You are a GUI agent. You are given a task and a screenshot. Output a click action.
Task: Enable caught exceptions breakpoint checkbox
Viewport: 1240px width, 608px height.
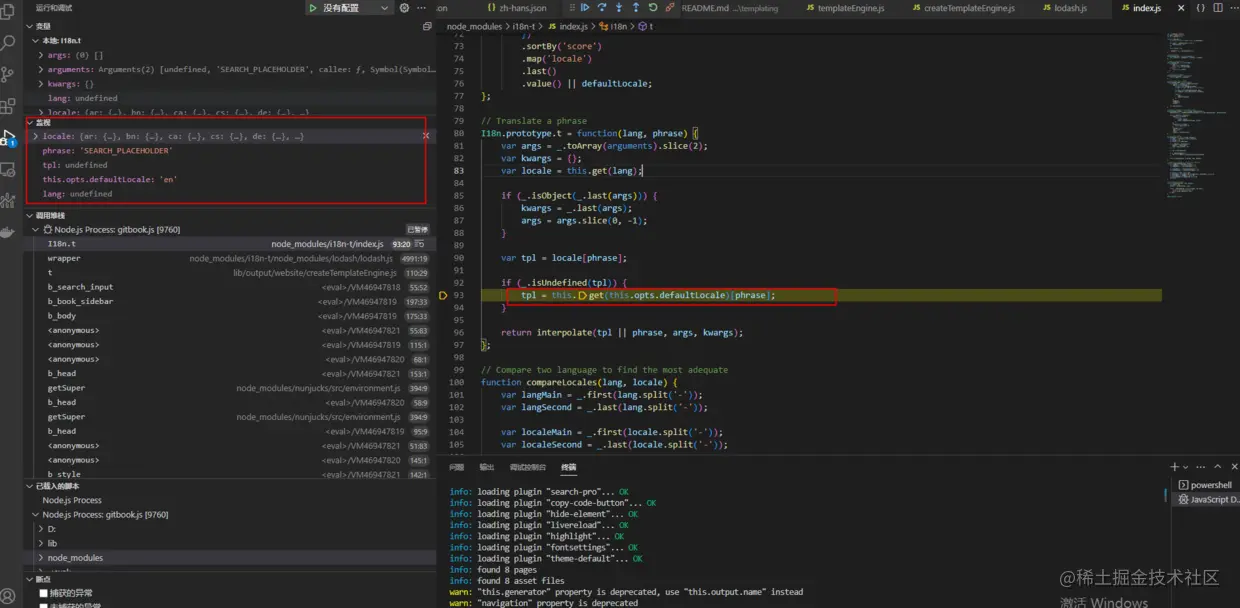point(43,593)
